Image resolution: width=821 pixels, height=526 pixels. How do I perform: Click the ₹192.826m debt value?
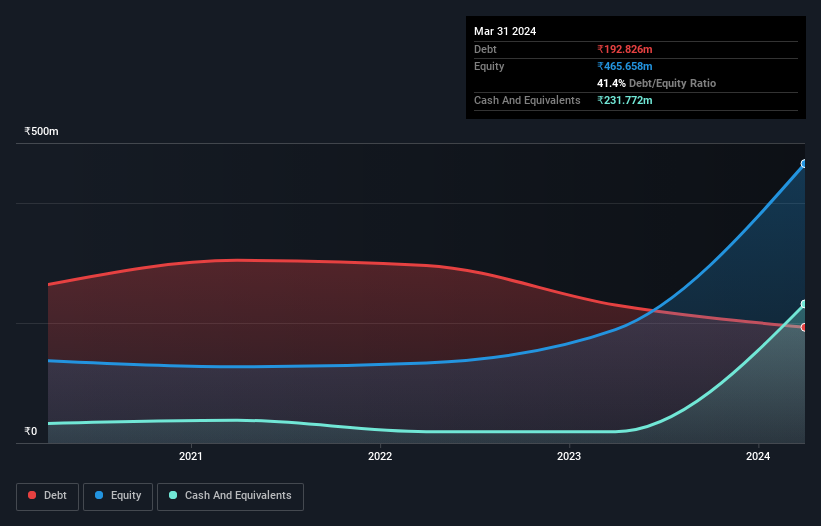(625, 49)
